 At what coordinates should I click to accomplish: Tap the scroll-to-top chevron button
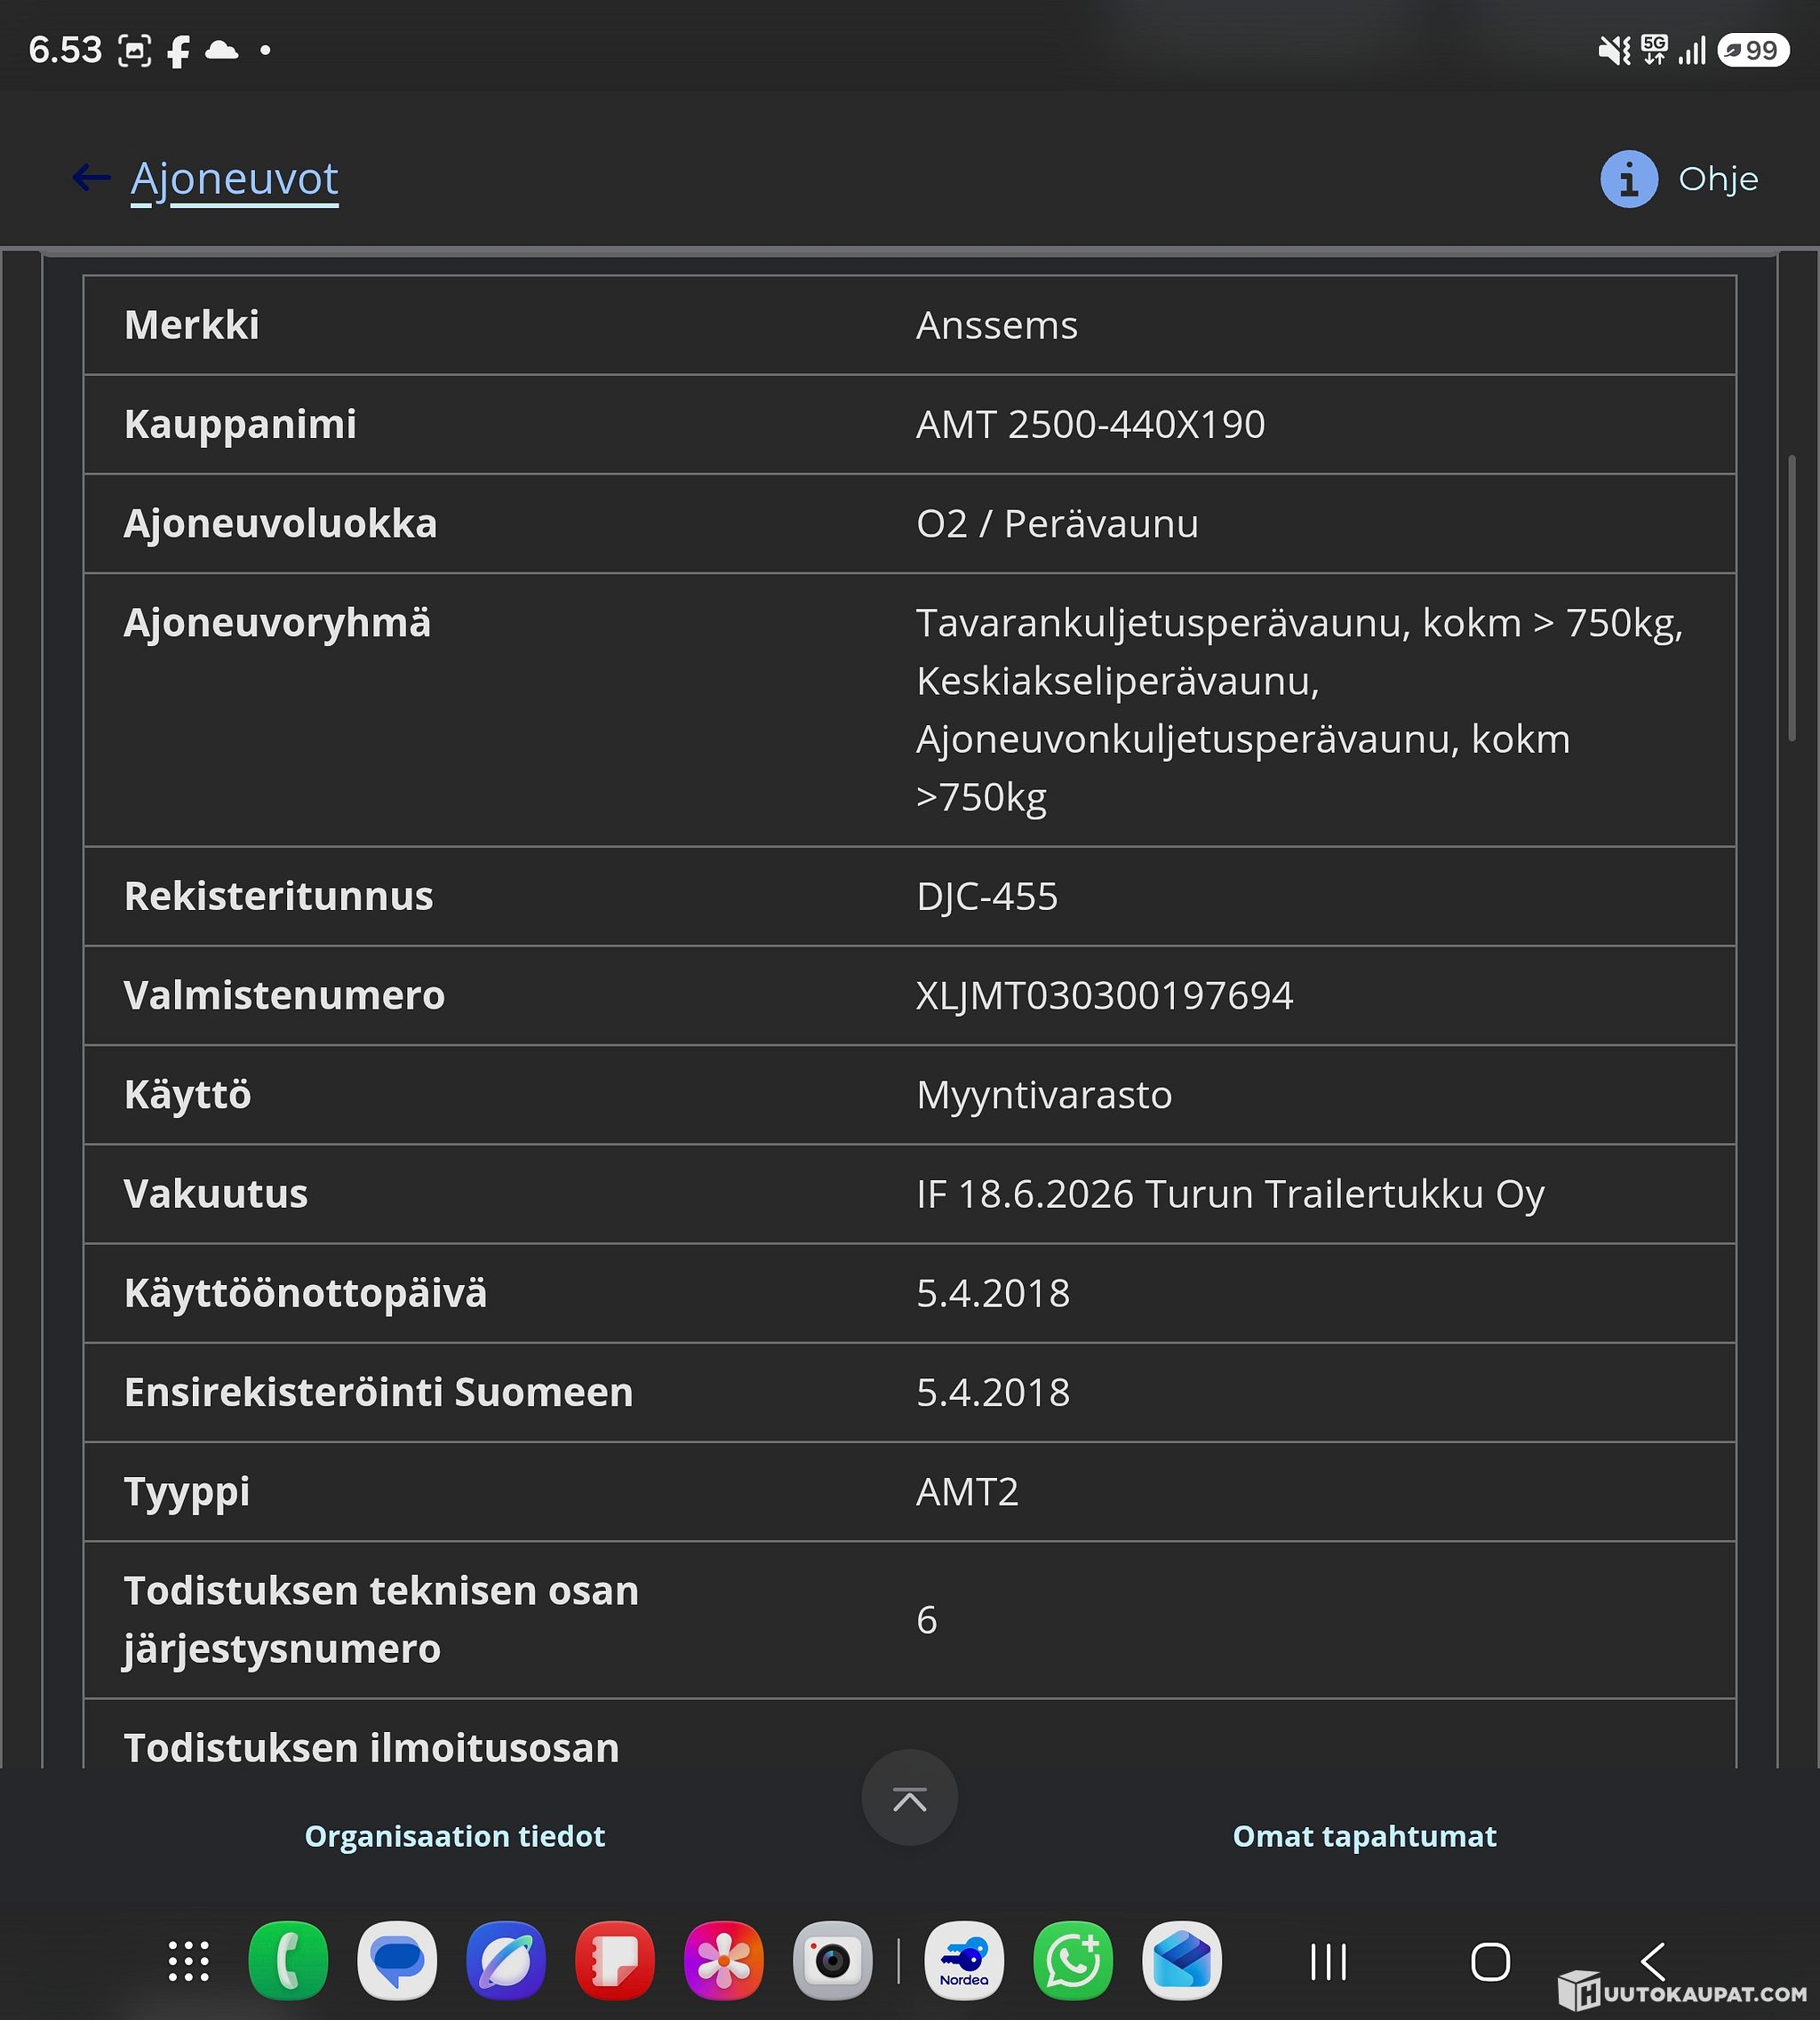pos(909,1797)
